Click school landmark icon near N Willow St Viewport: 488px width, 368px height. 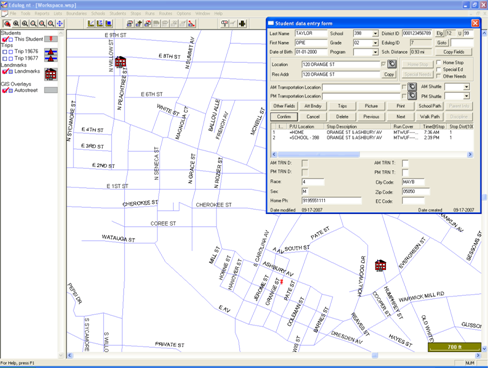[x=120, y=62]
